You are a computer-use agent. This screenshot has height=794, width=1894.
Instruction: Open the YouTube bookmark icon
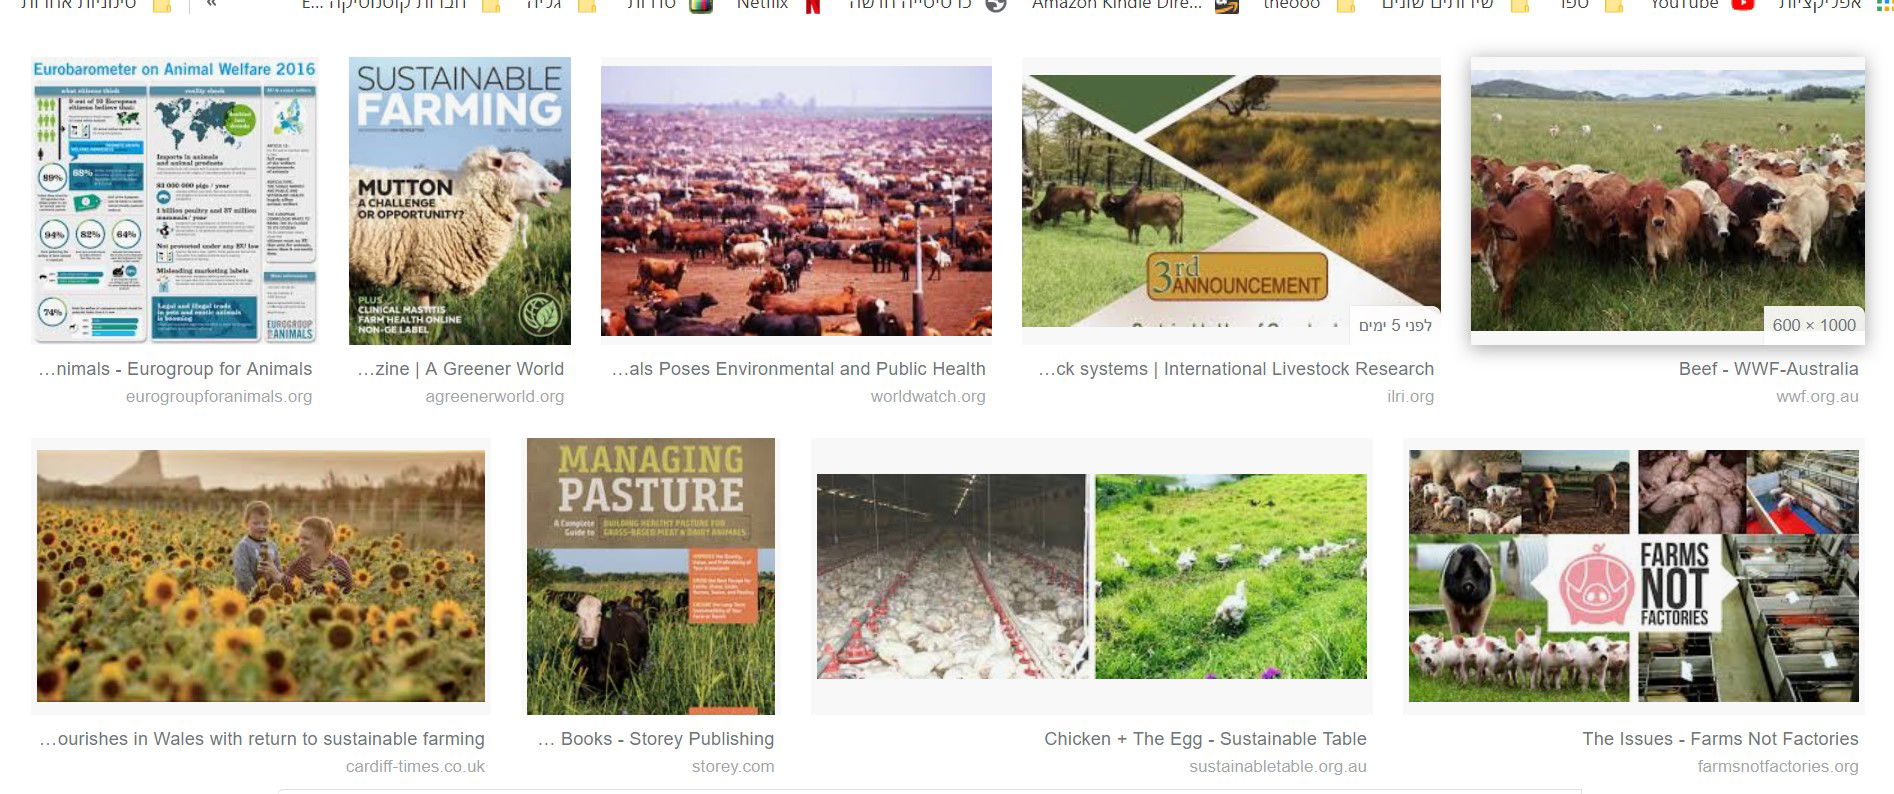pos(1743,4)
